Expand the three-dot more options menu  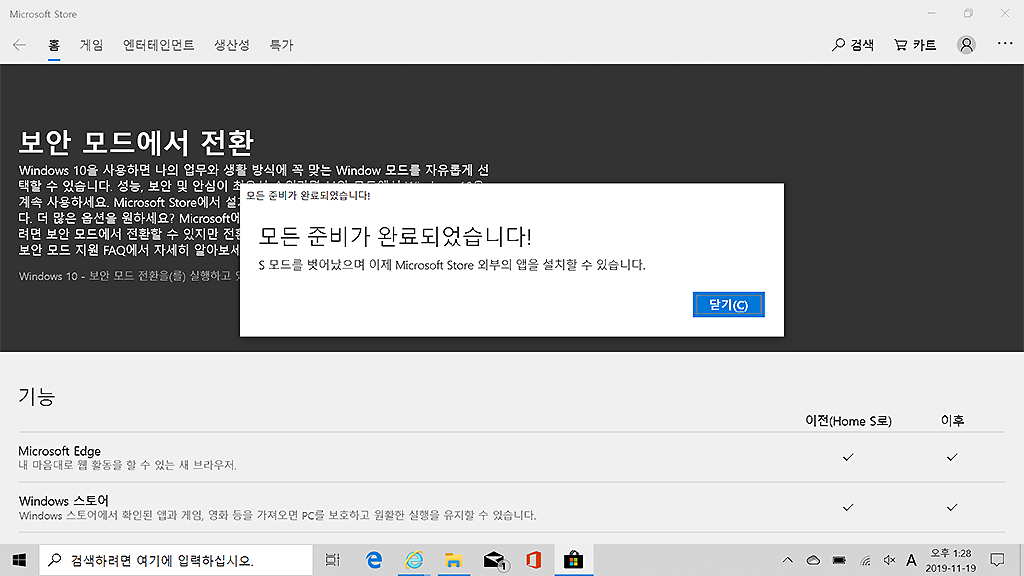click(1005, 45)
